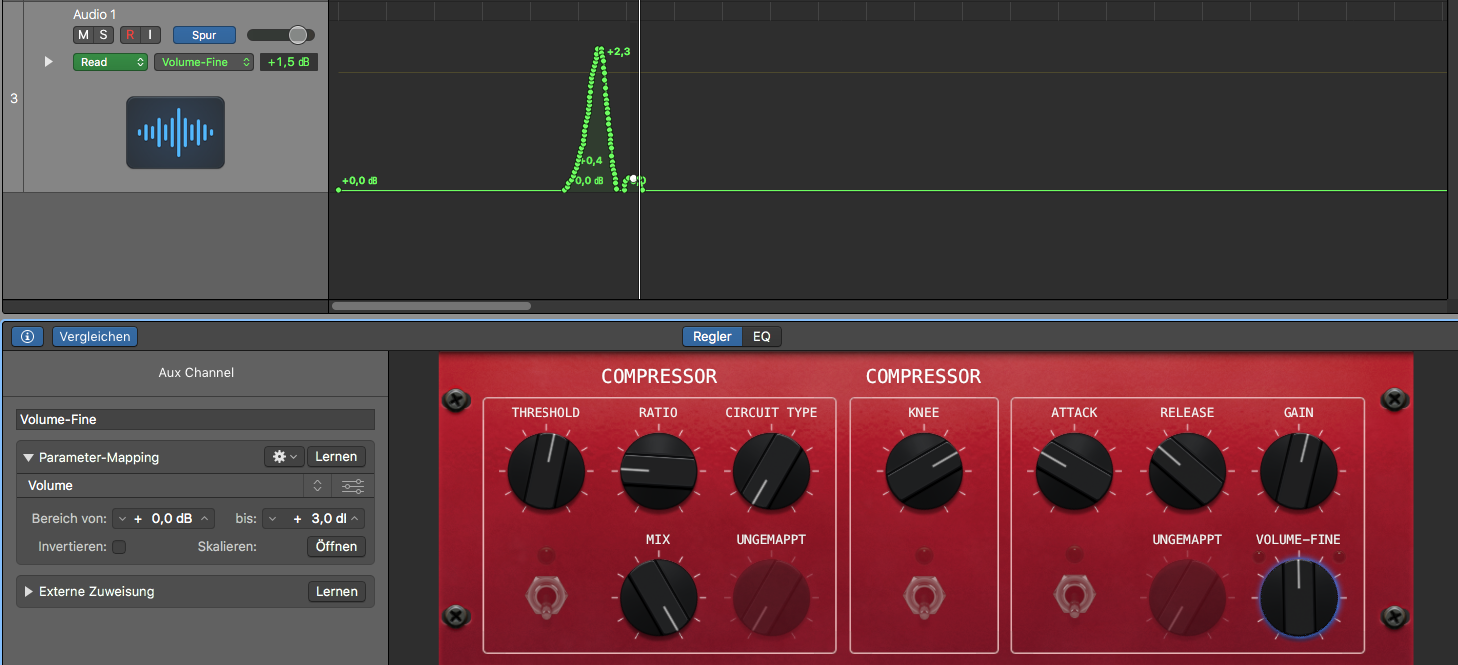Open the gear menu in Parameter-Mapping
The height and width of the screenshot is (665, 1458).
tap(283, 457)
